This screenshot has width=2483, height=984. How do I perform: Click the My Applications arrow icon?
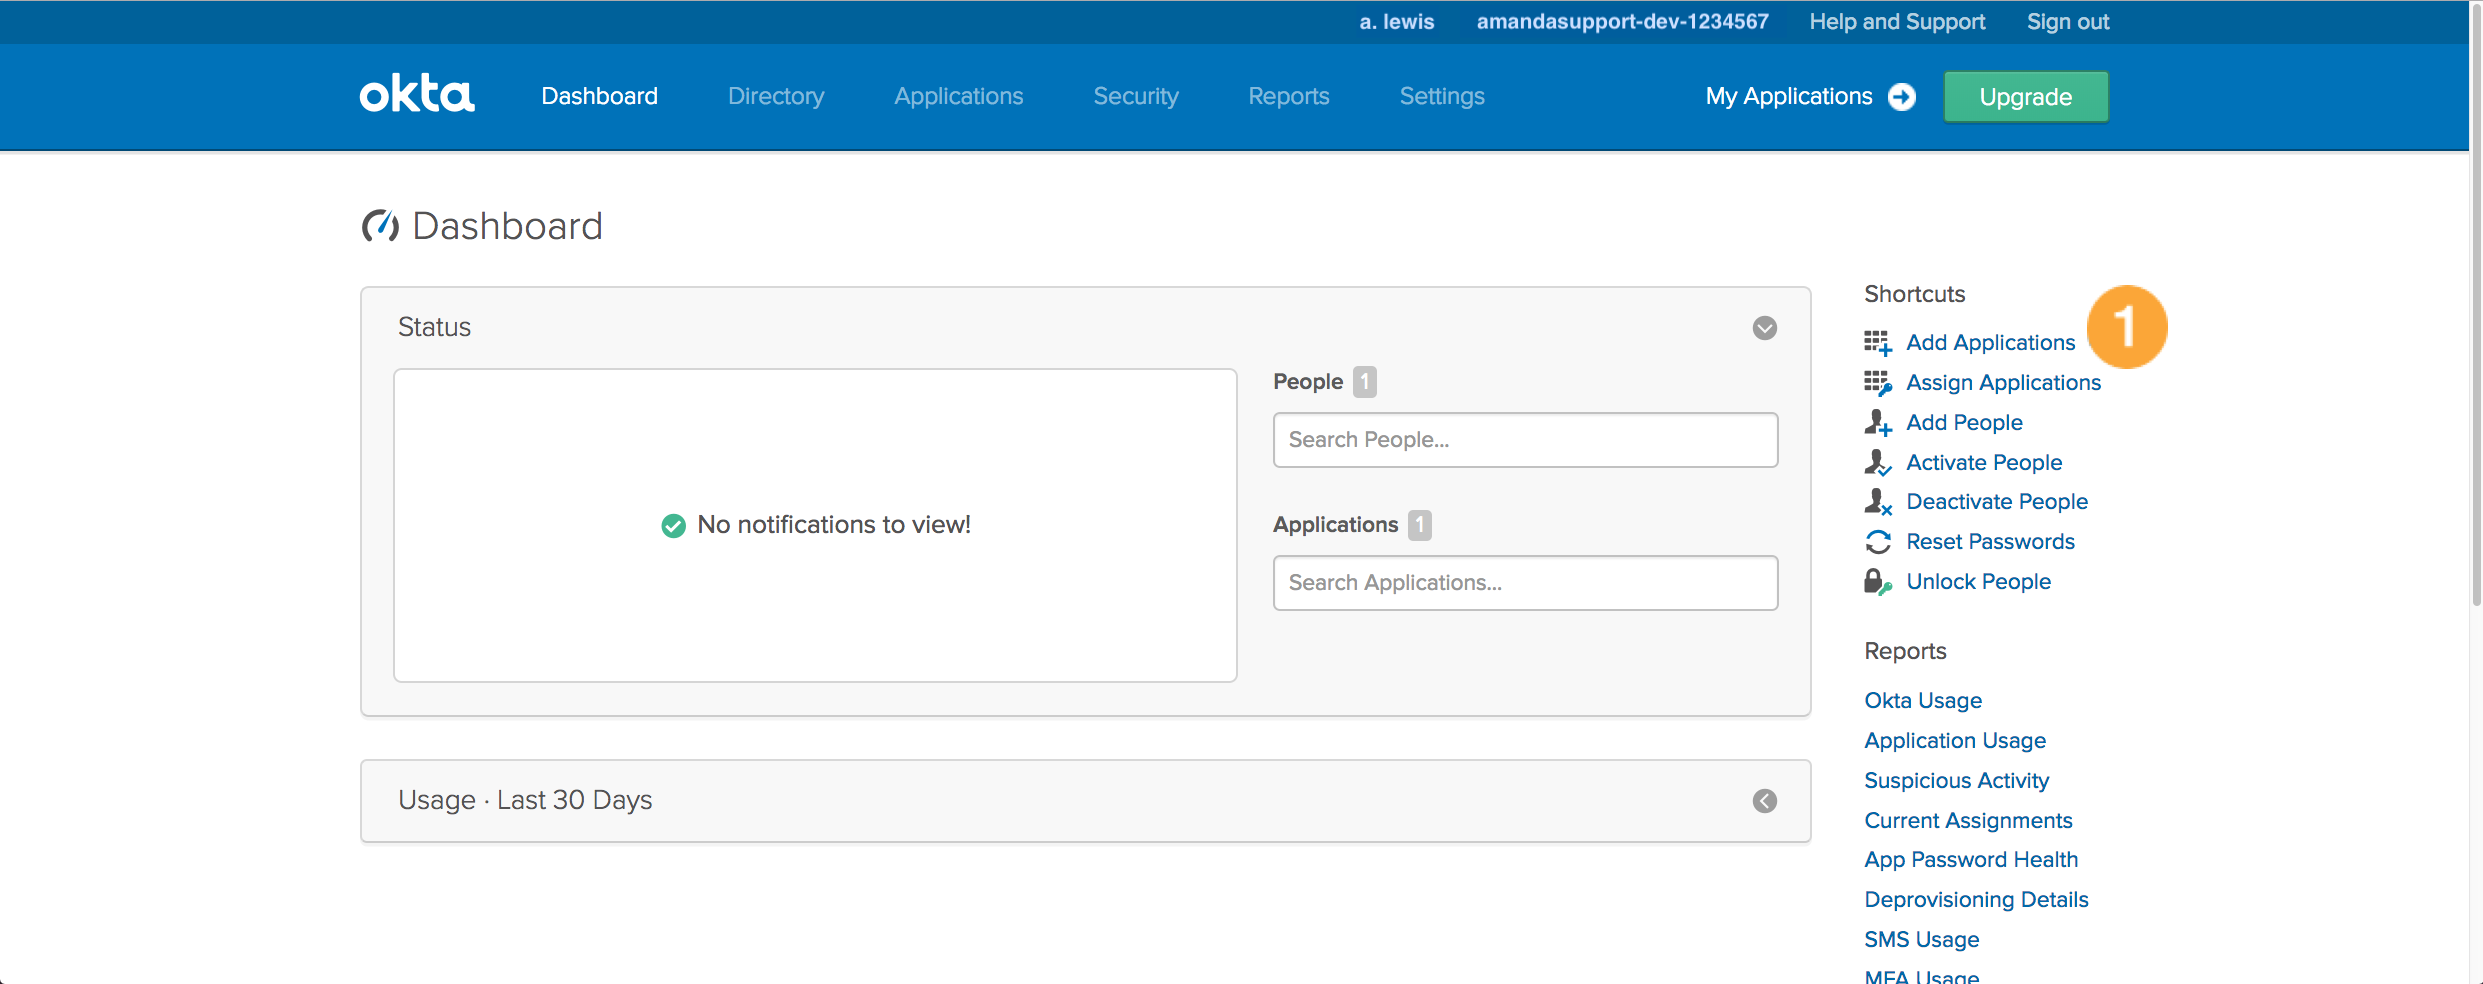(x=1901, y=97)
